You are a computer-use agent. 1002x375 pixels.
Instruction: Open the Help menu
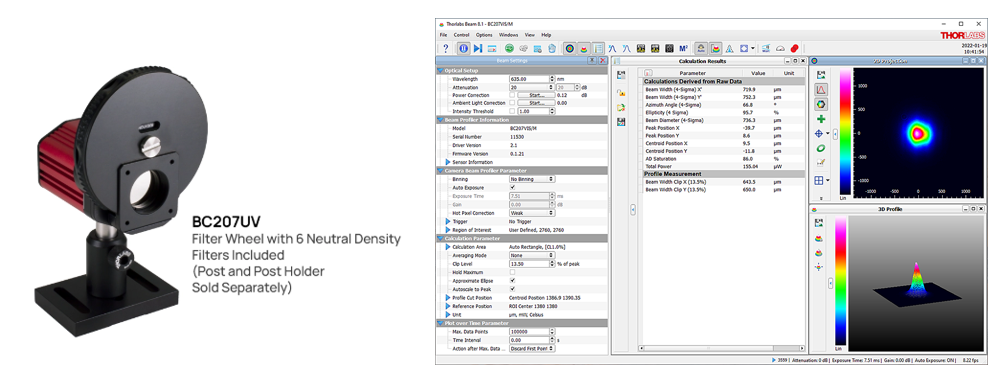click(x=546, y=34)
